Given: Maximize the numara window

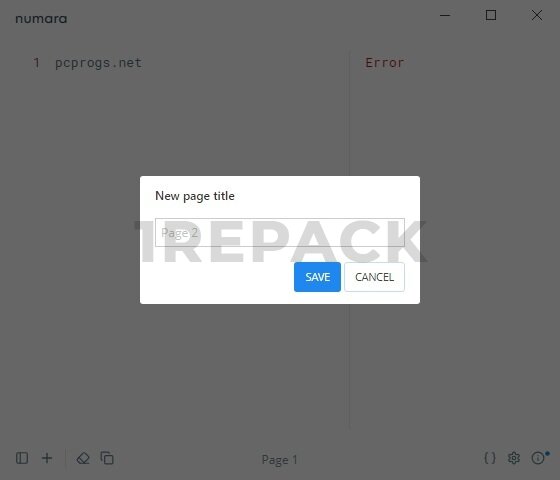Looking at the screenshot, I should point(491,15).
